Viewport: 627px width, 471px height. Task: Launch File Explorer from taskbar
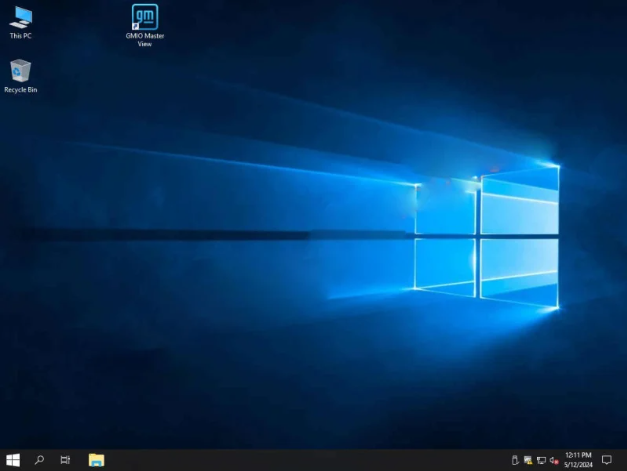coord(96,460)
